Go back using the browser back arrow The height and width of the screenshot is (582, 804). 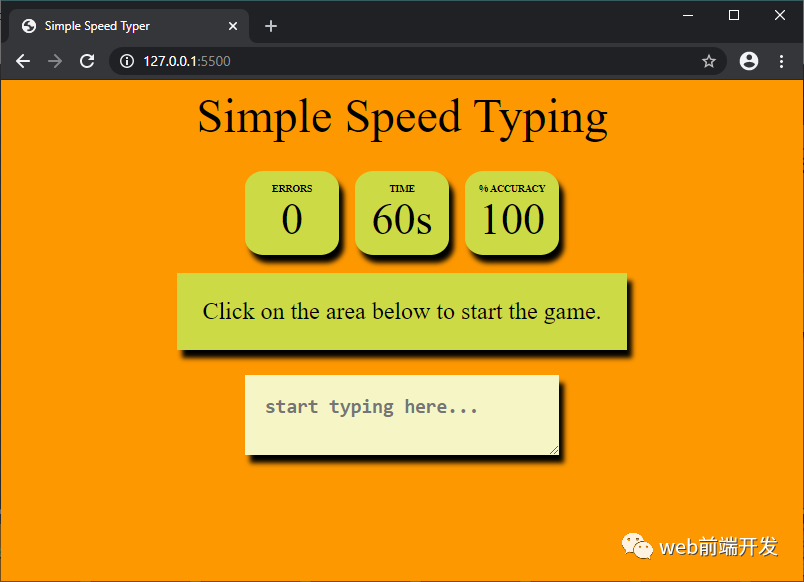[23, 61]
